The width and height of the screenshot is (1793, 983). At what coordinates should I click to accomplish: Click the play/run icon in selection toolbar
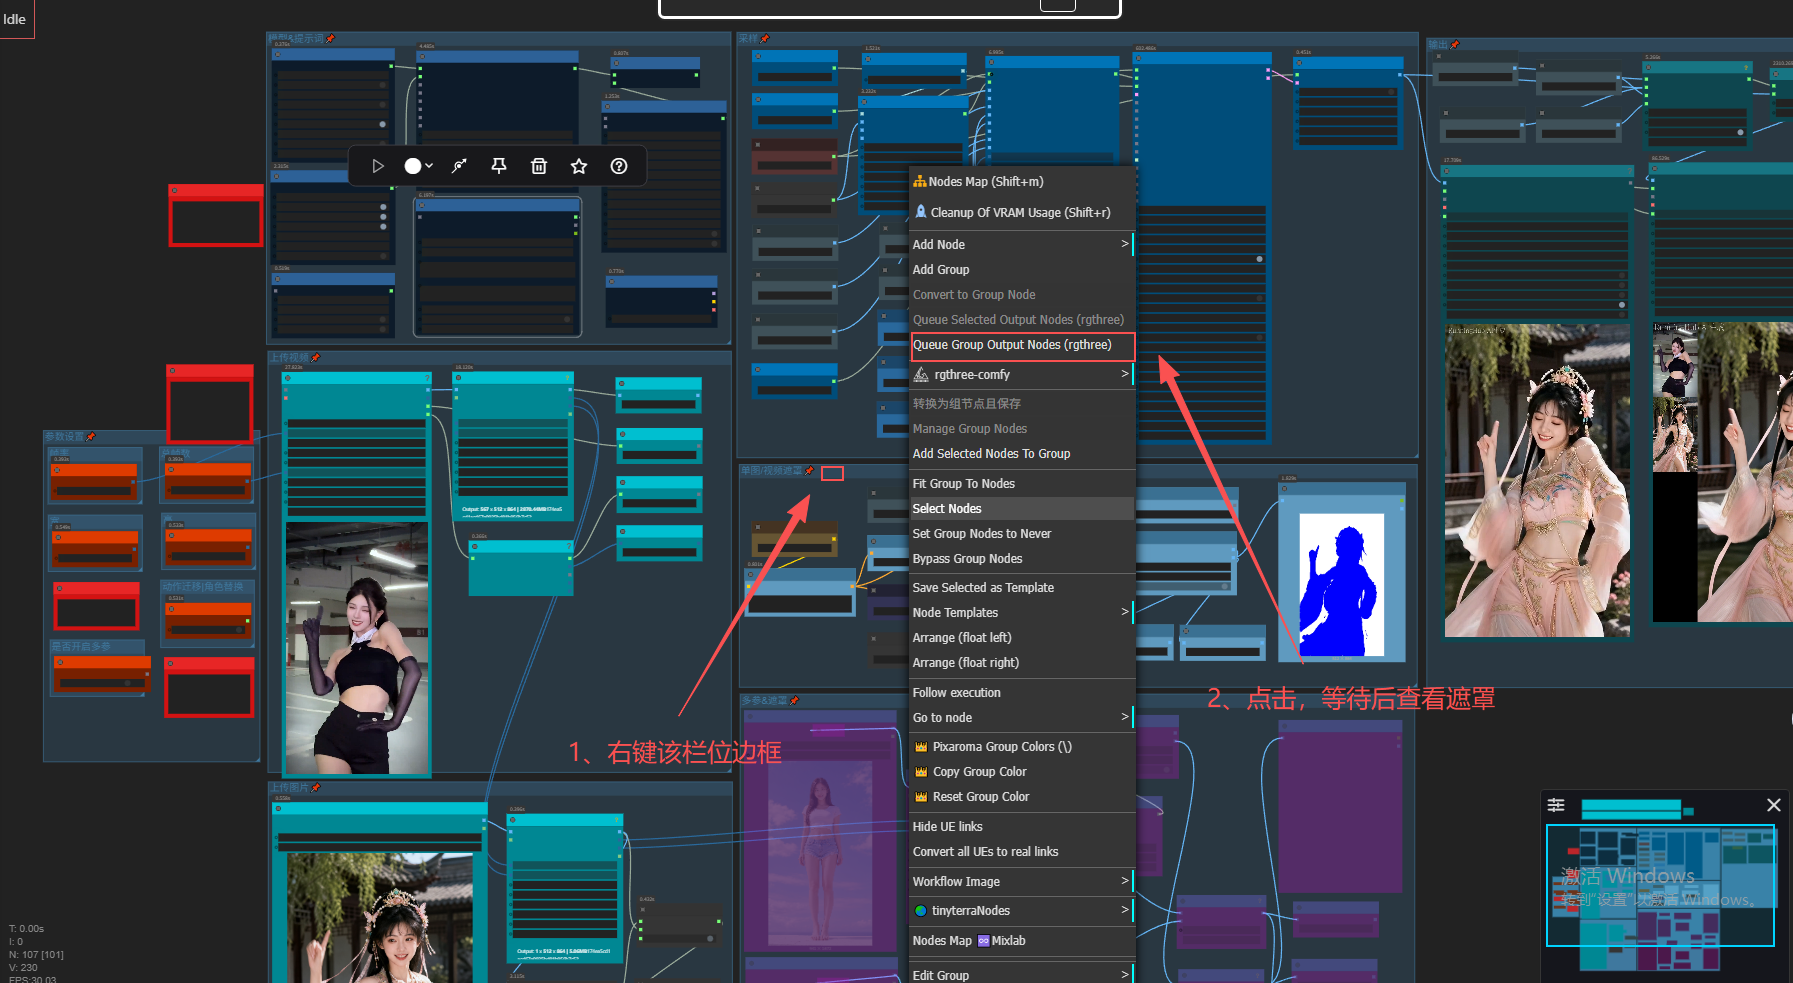pos(378,166)
